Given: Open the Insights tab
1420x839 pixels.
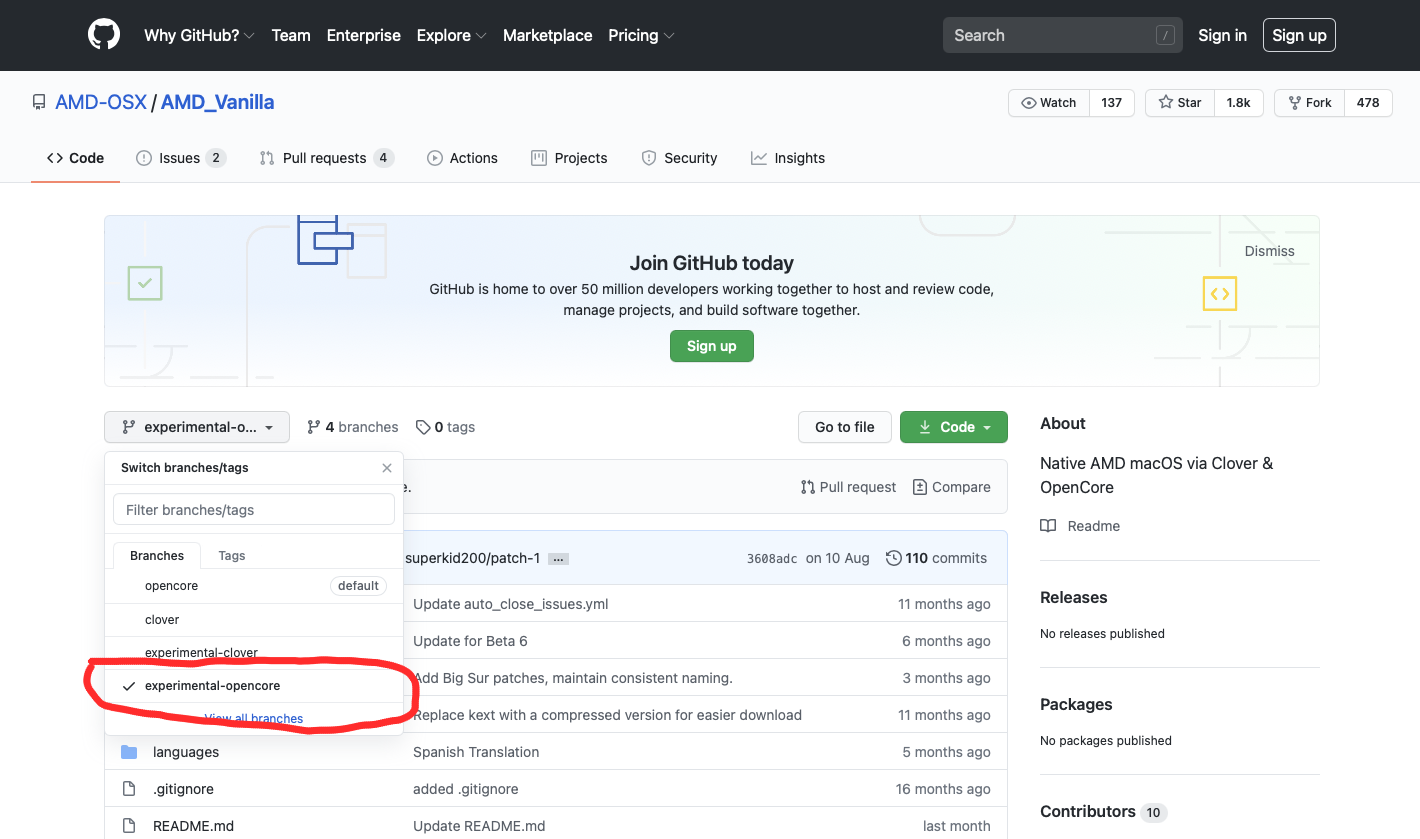Looking at the screenshot, I should tap(788, 158).
